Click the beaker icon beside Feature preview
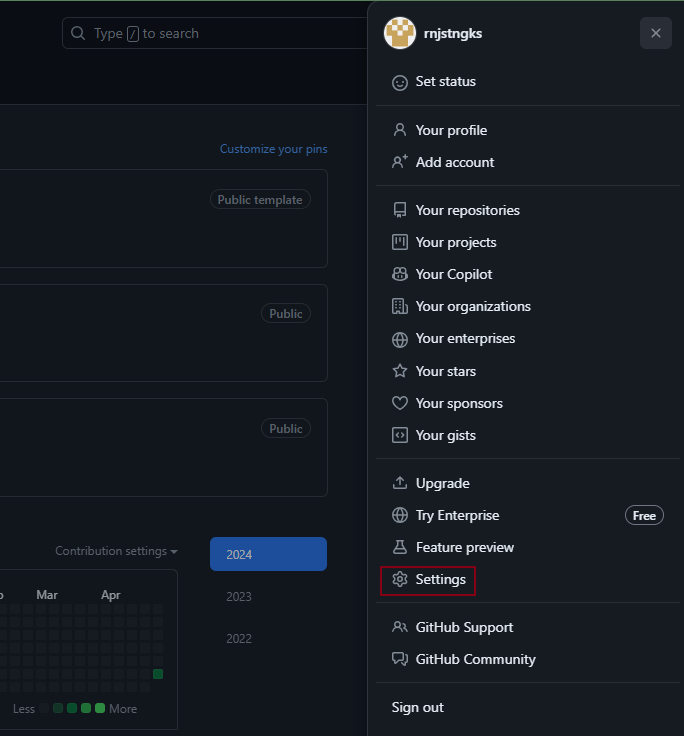 (x=400, y=547)
